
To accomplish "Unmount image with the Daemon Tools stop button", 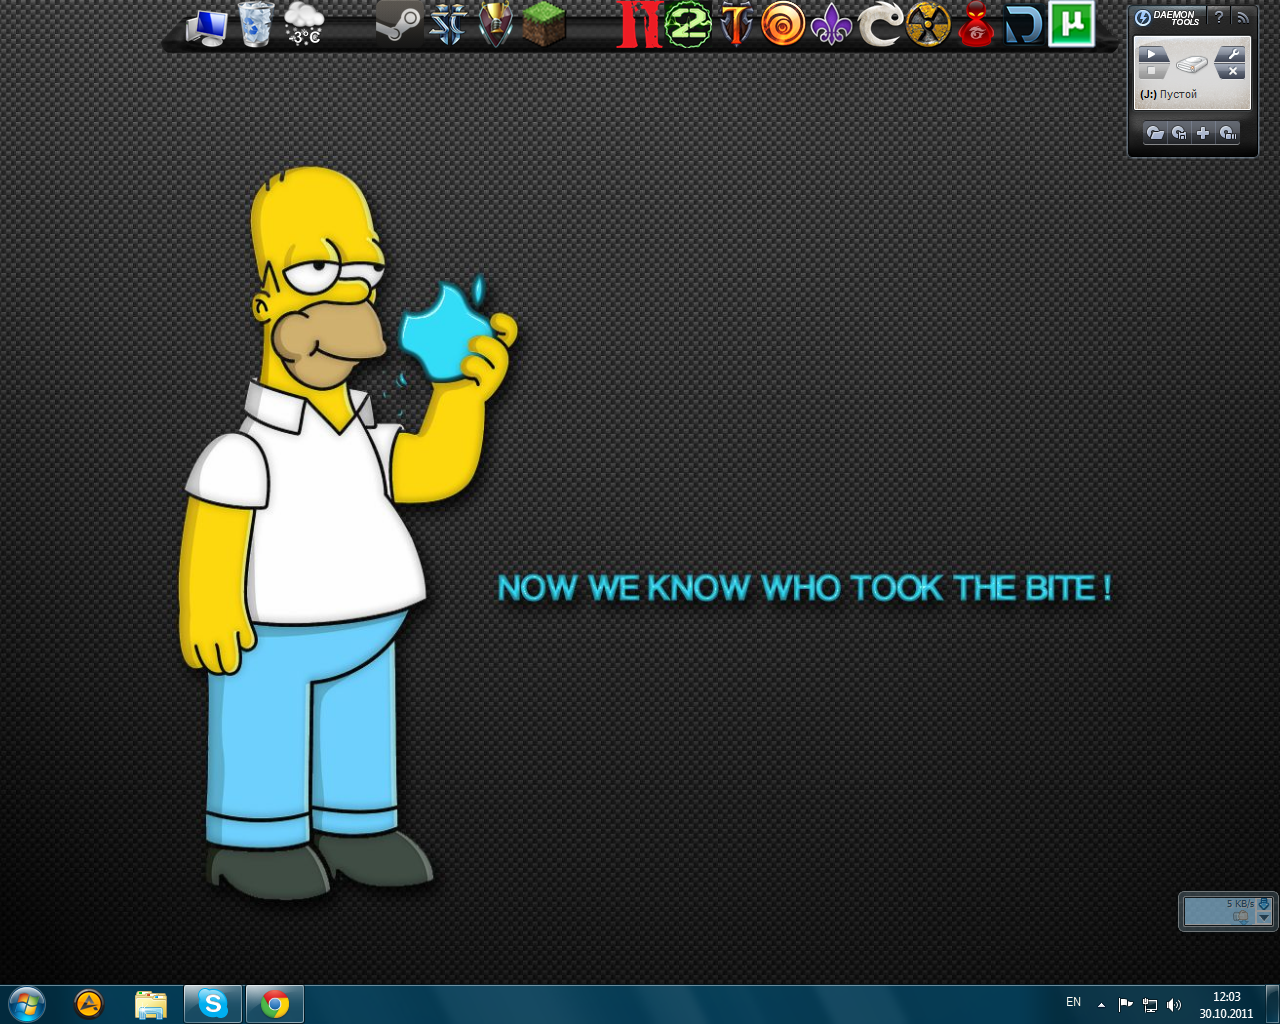I will (x=1152, y=72).
